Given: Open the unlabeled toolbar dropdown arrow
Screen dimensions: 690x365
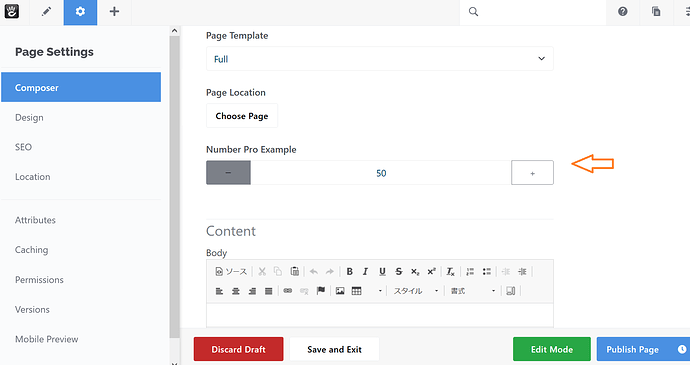Looking at the screenshot, I should click(380, 291).
